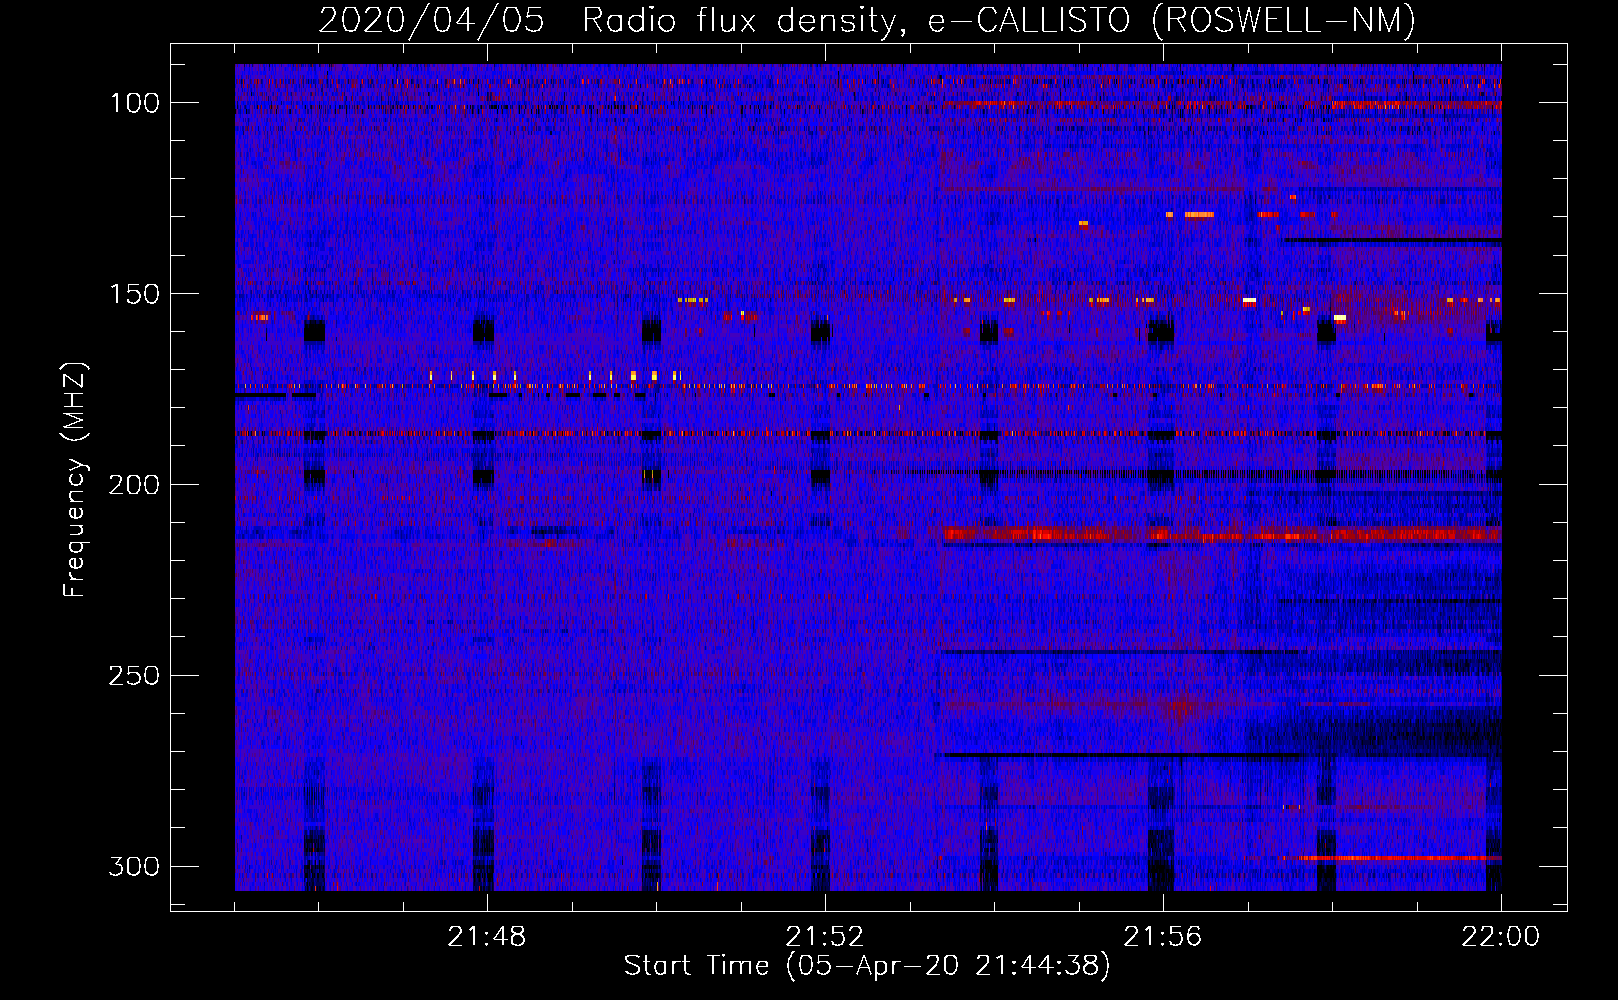
Task: Click the 22:00 time tick label
Action: pyautogui.click(x=1501, y=937)
